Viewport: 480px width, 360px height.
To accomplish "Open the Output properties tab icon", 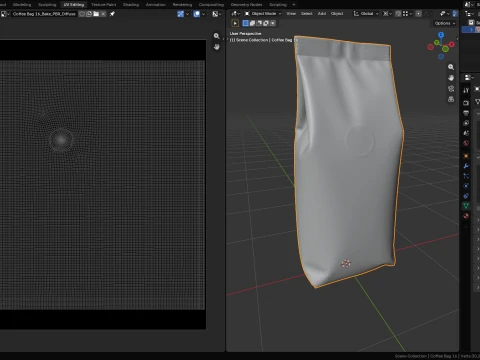I will tap(466, 113).
